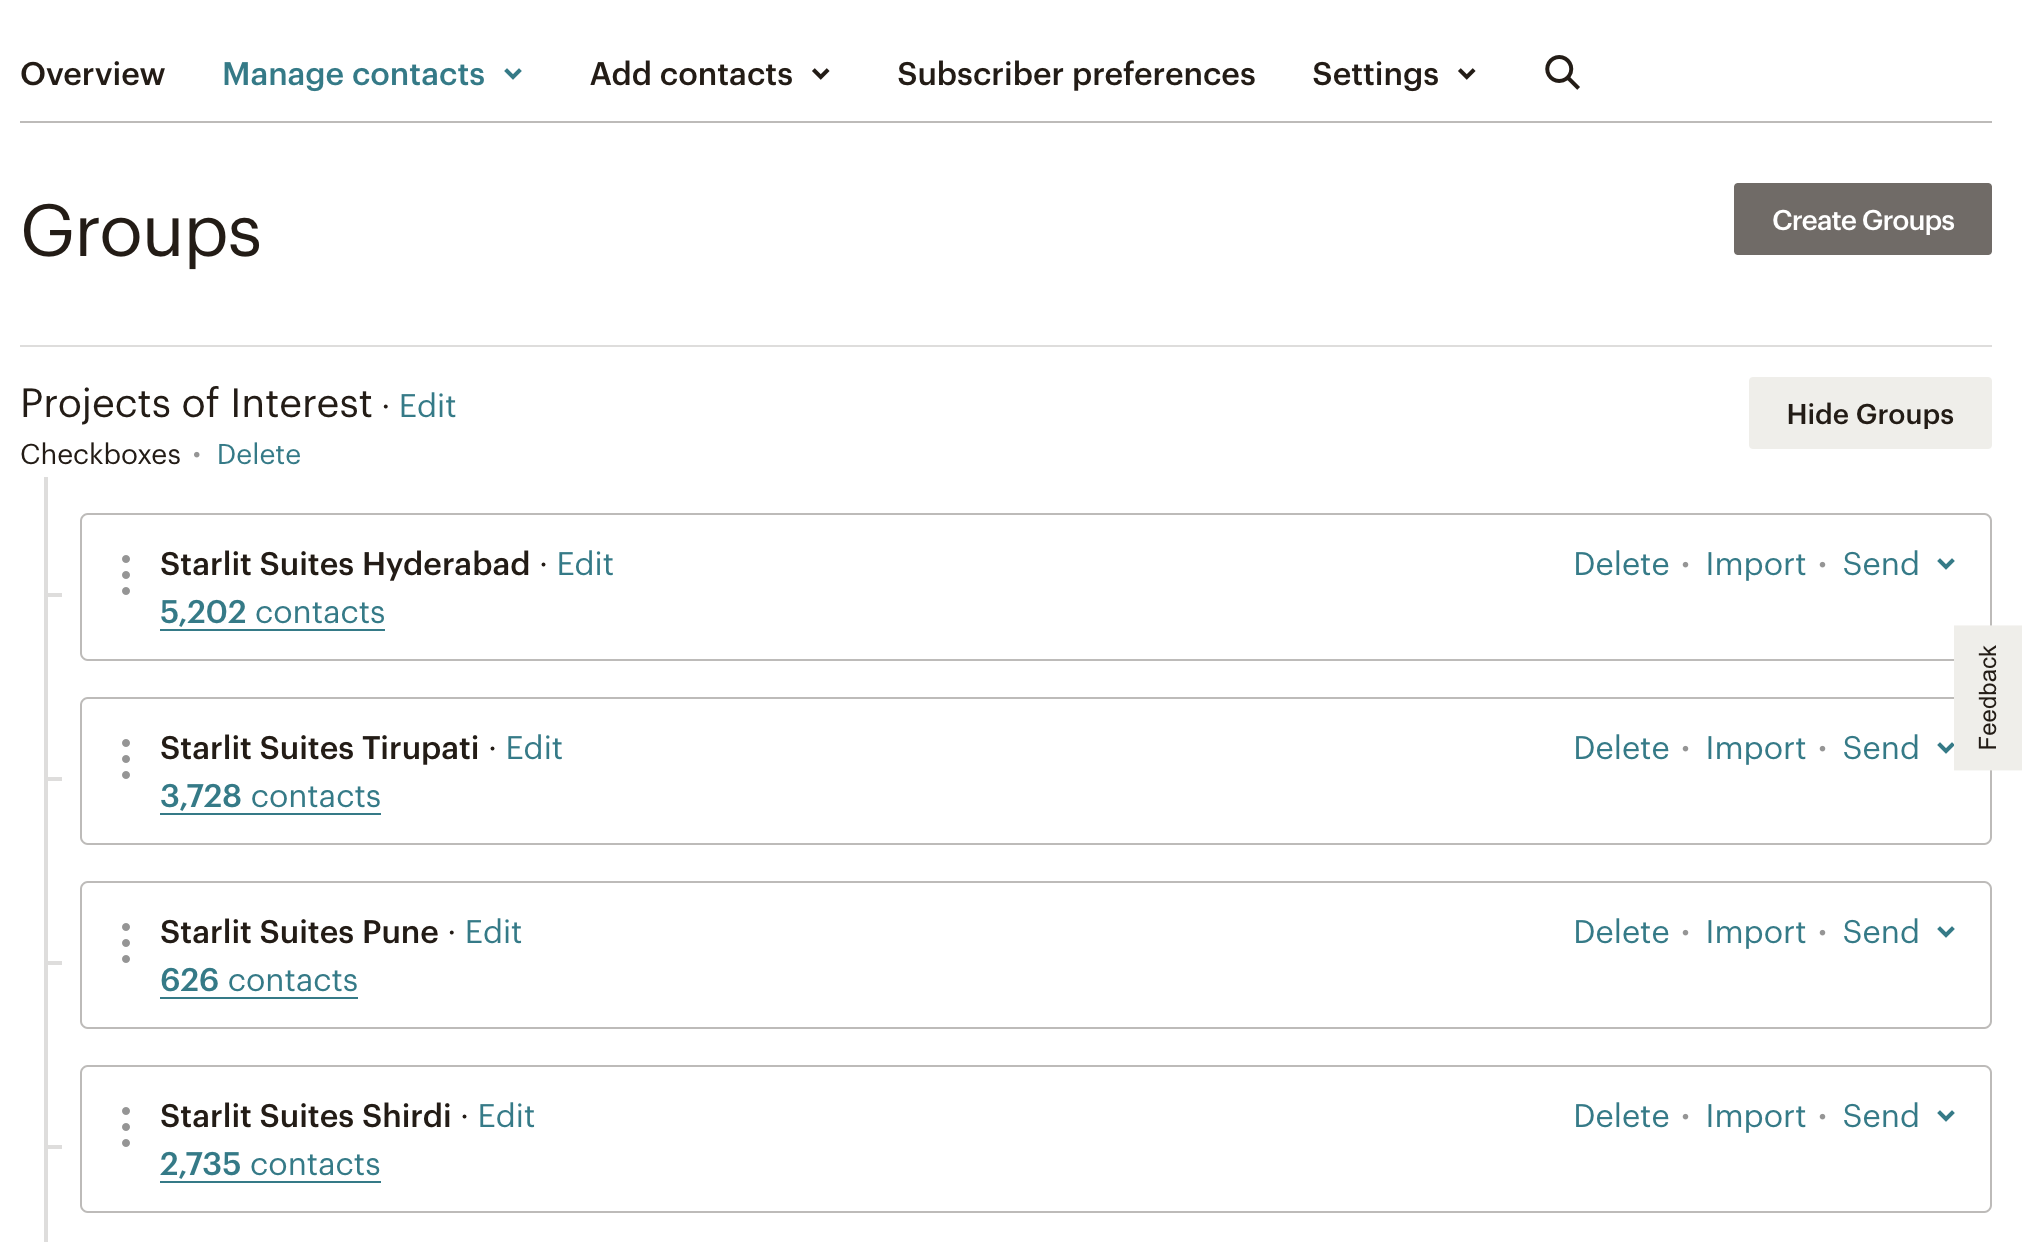Image resolution: width=2022 pixels, height=1242 pixels.
Task: Click the Create Groups button
Action: coord(1862,219)
